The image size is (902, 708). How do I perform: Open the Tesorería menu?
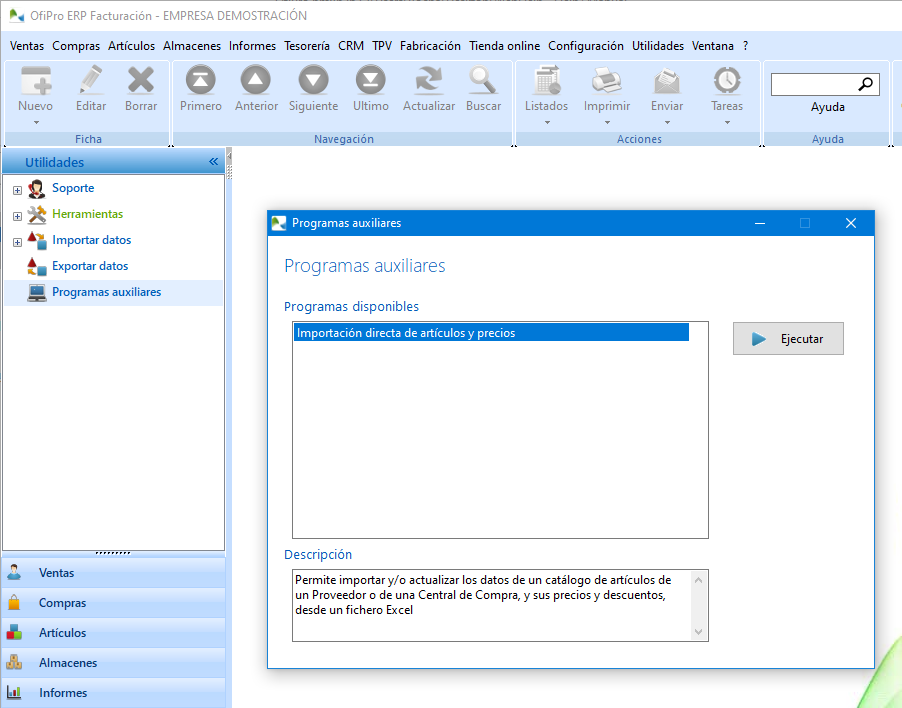point(306,46)
